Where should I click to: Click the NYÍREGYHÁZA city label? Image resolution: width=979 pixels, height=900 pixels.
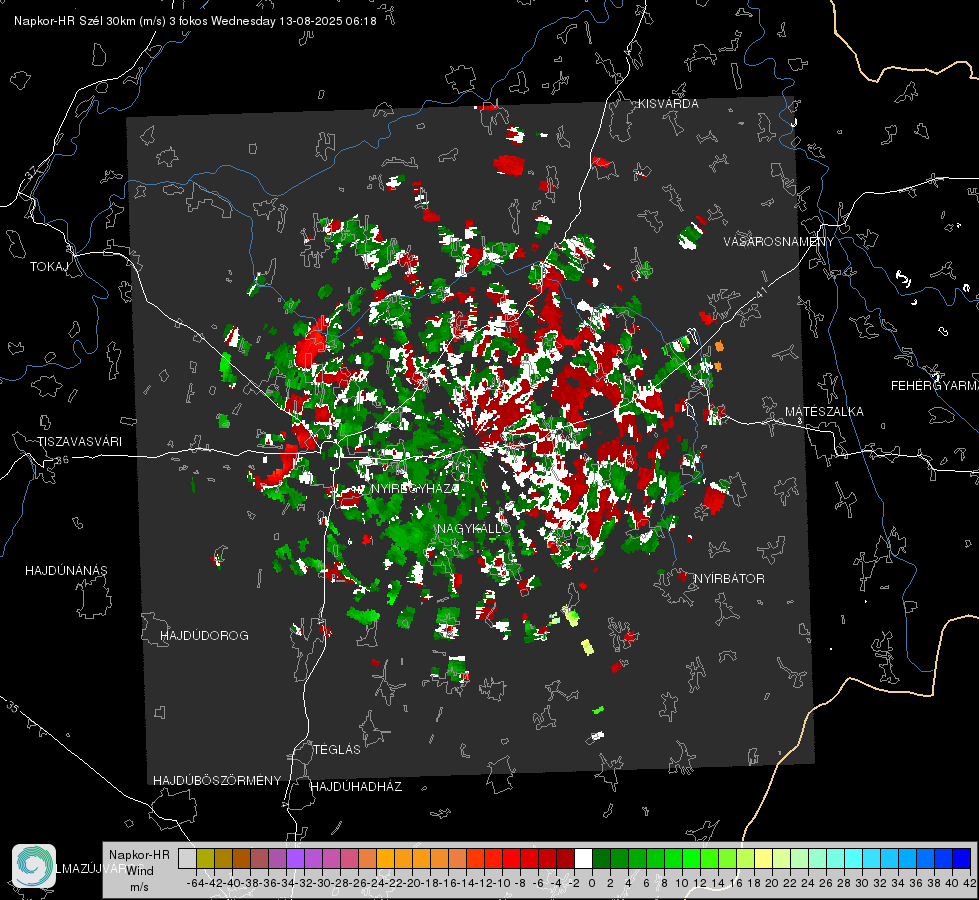pos(415,488)
